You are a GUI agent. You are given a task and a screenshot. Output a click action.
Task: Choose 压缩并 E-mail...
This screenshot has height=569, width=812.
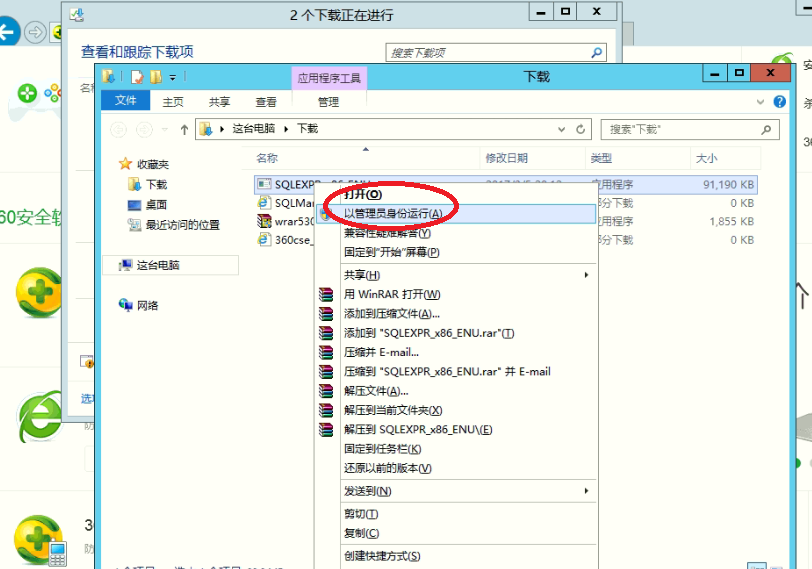coord(381,353)
